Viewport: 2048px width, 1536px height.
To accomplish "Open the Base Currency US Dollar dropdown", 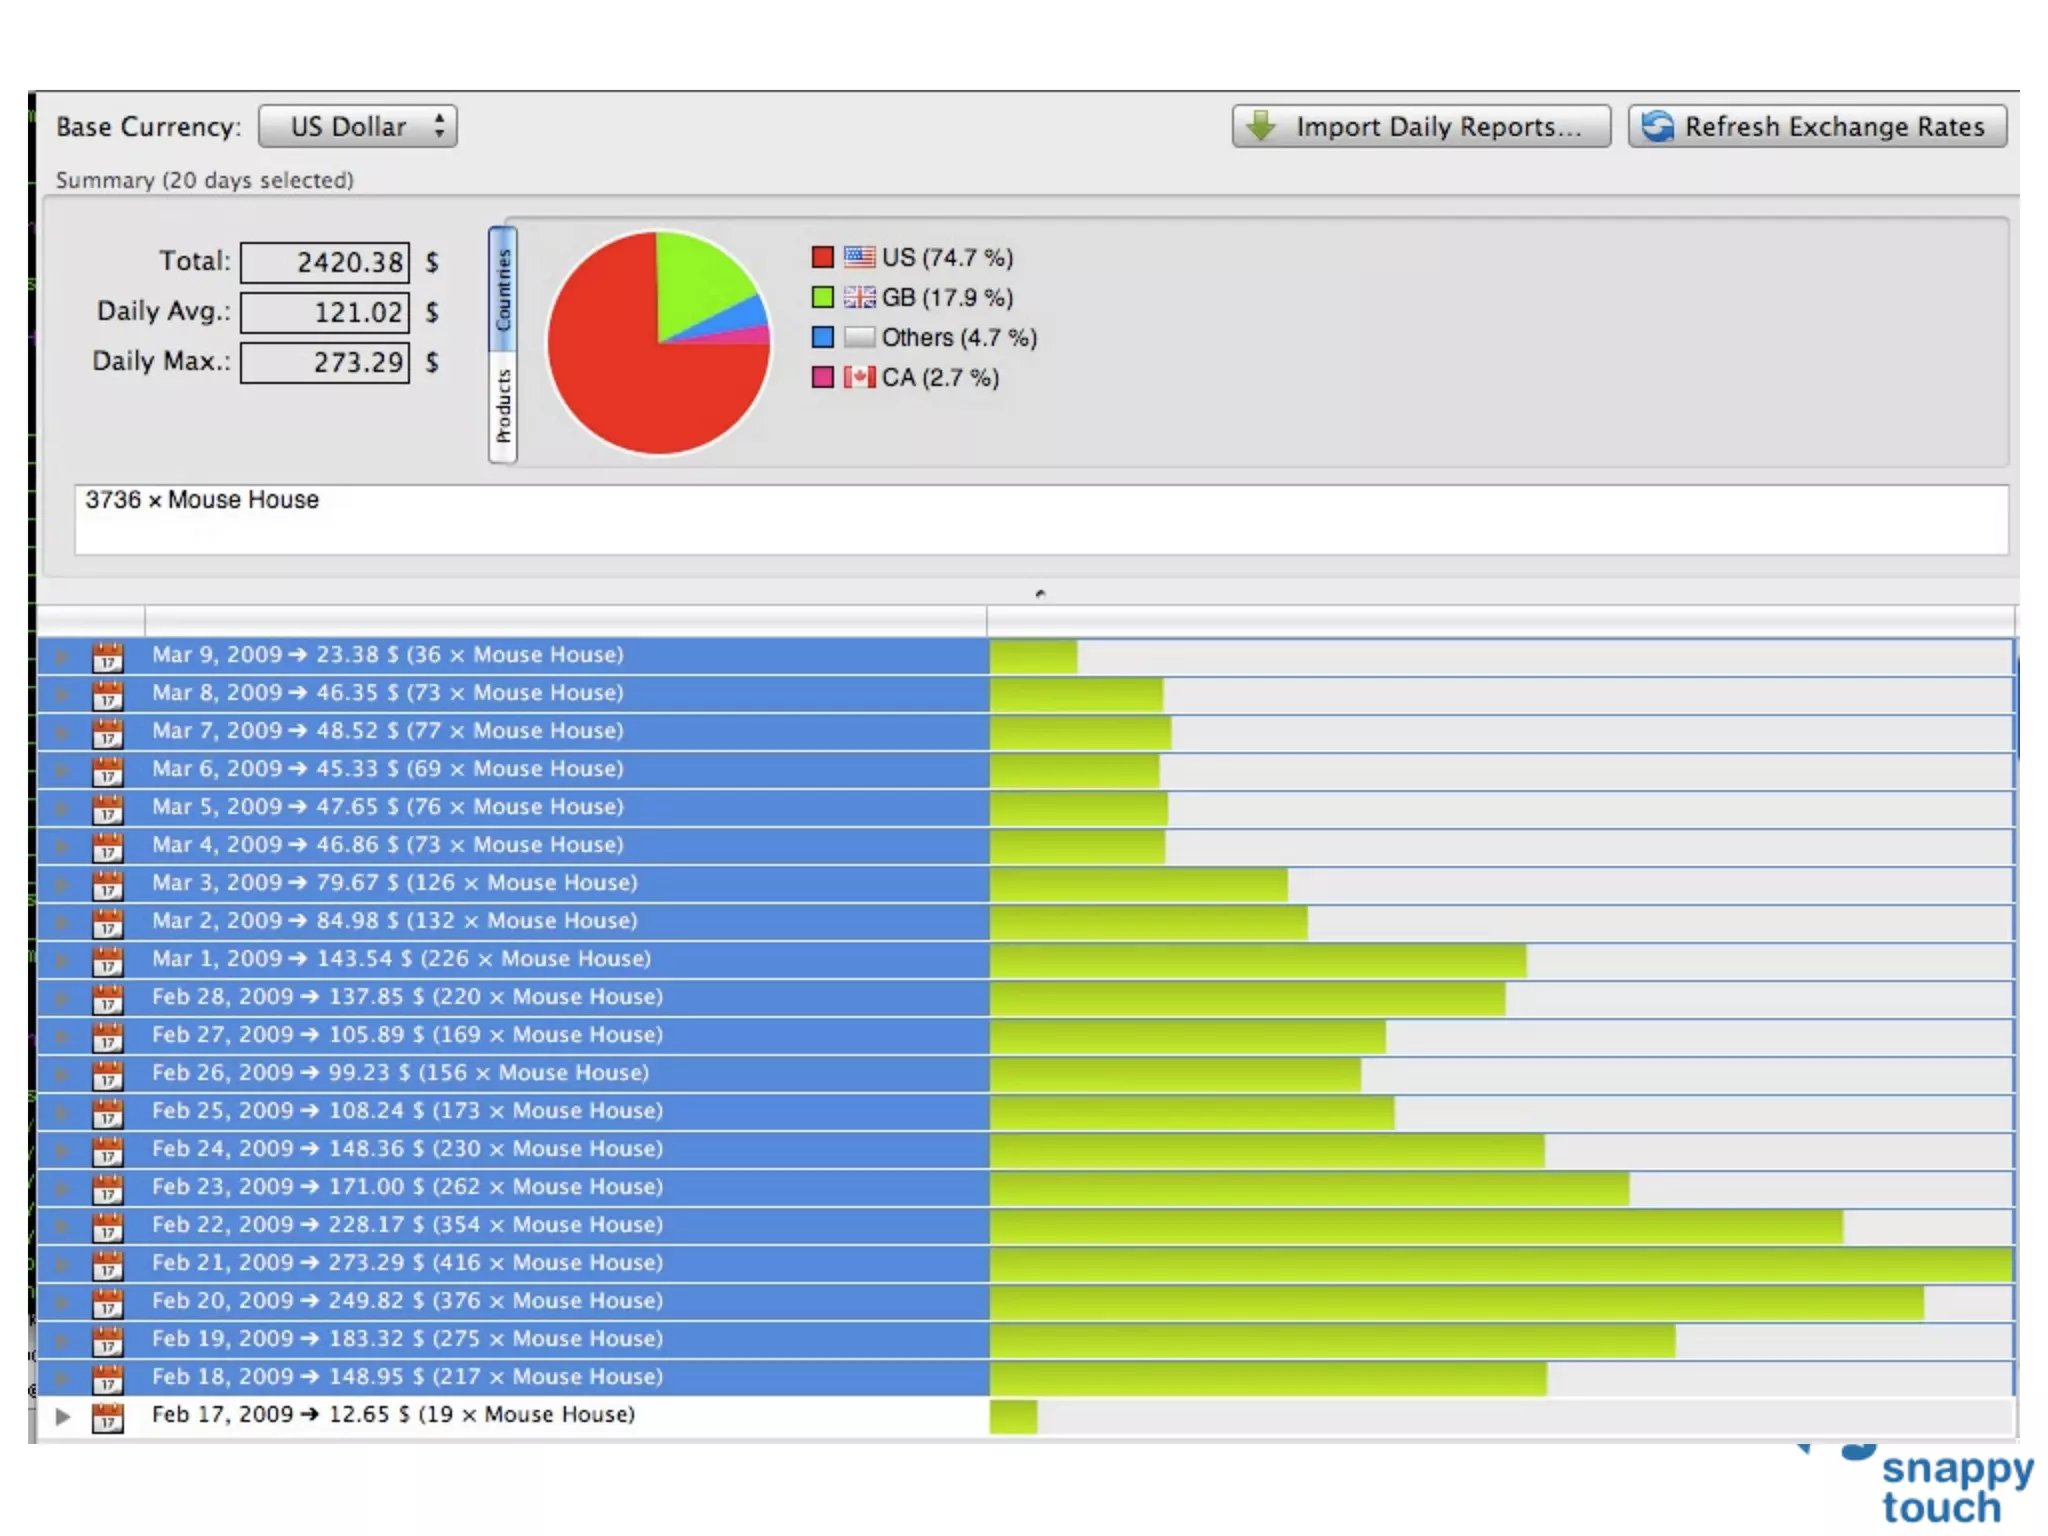I will (357, 127).
